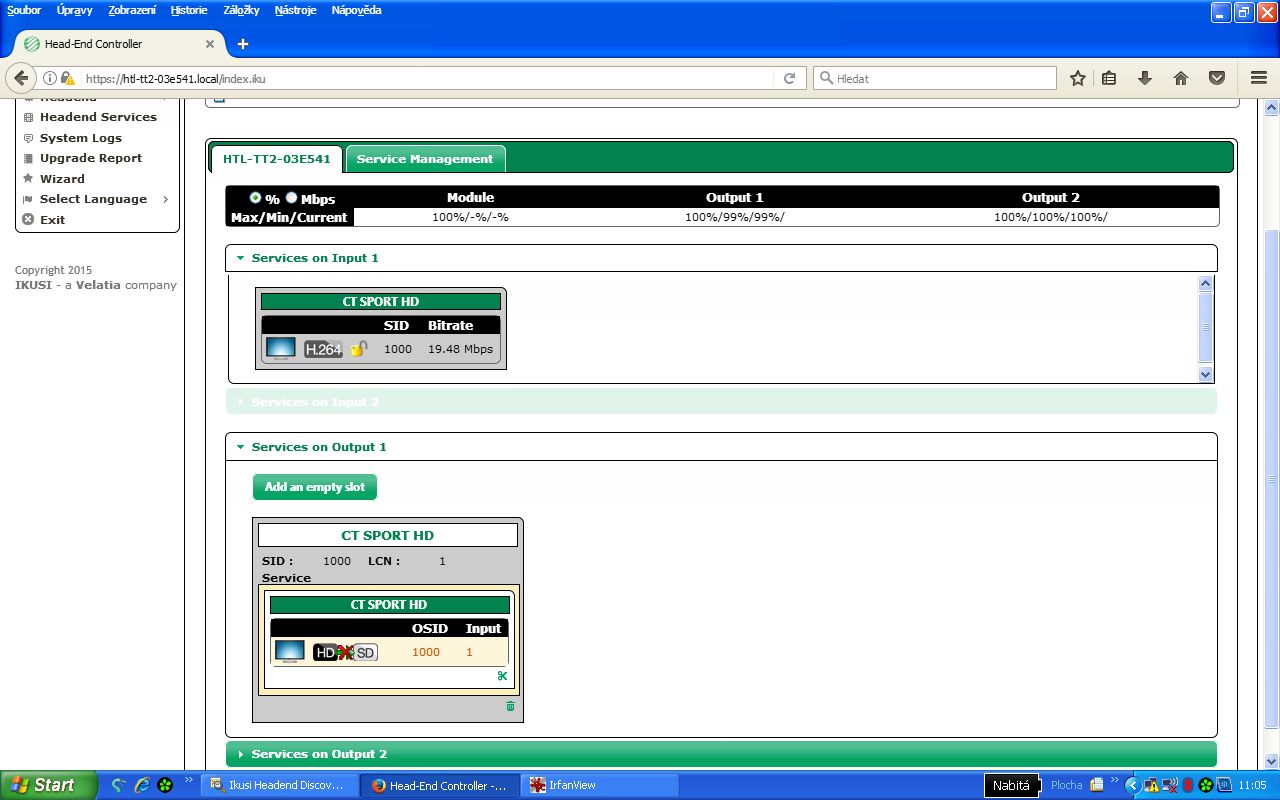Open Upgrade Report from the sidebar
1280x800 pixels.
[90, 158]
